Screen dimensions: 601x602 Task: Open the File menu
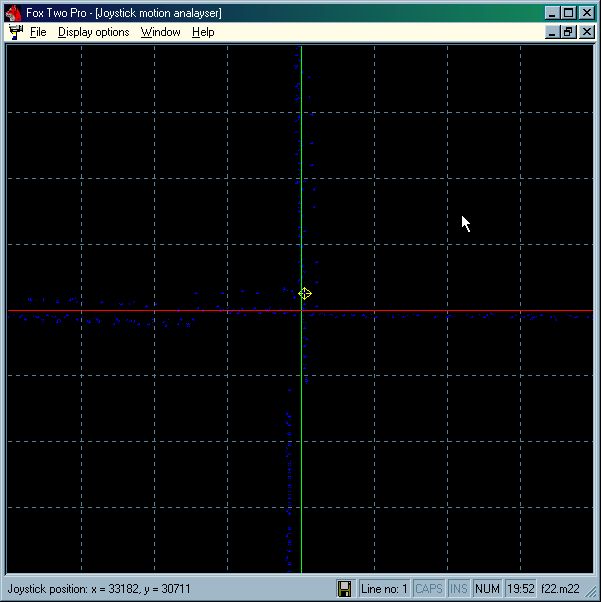[38, 32]
